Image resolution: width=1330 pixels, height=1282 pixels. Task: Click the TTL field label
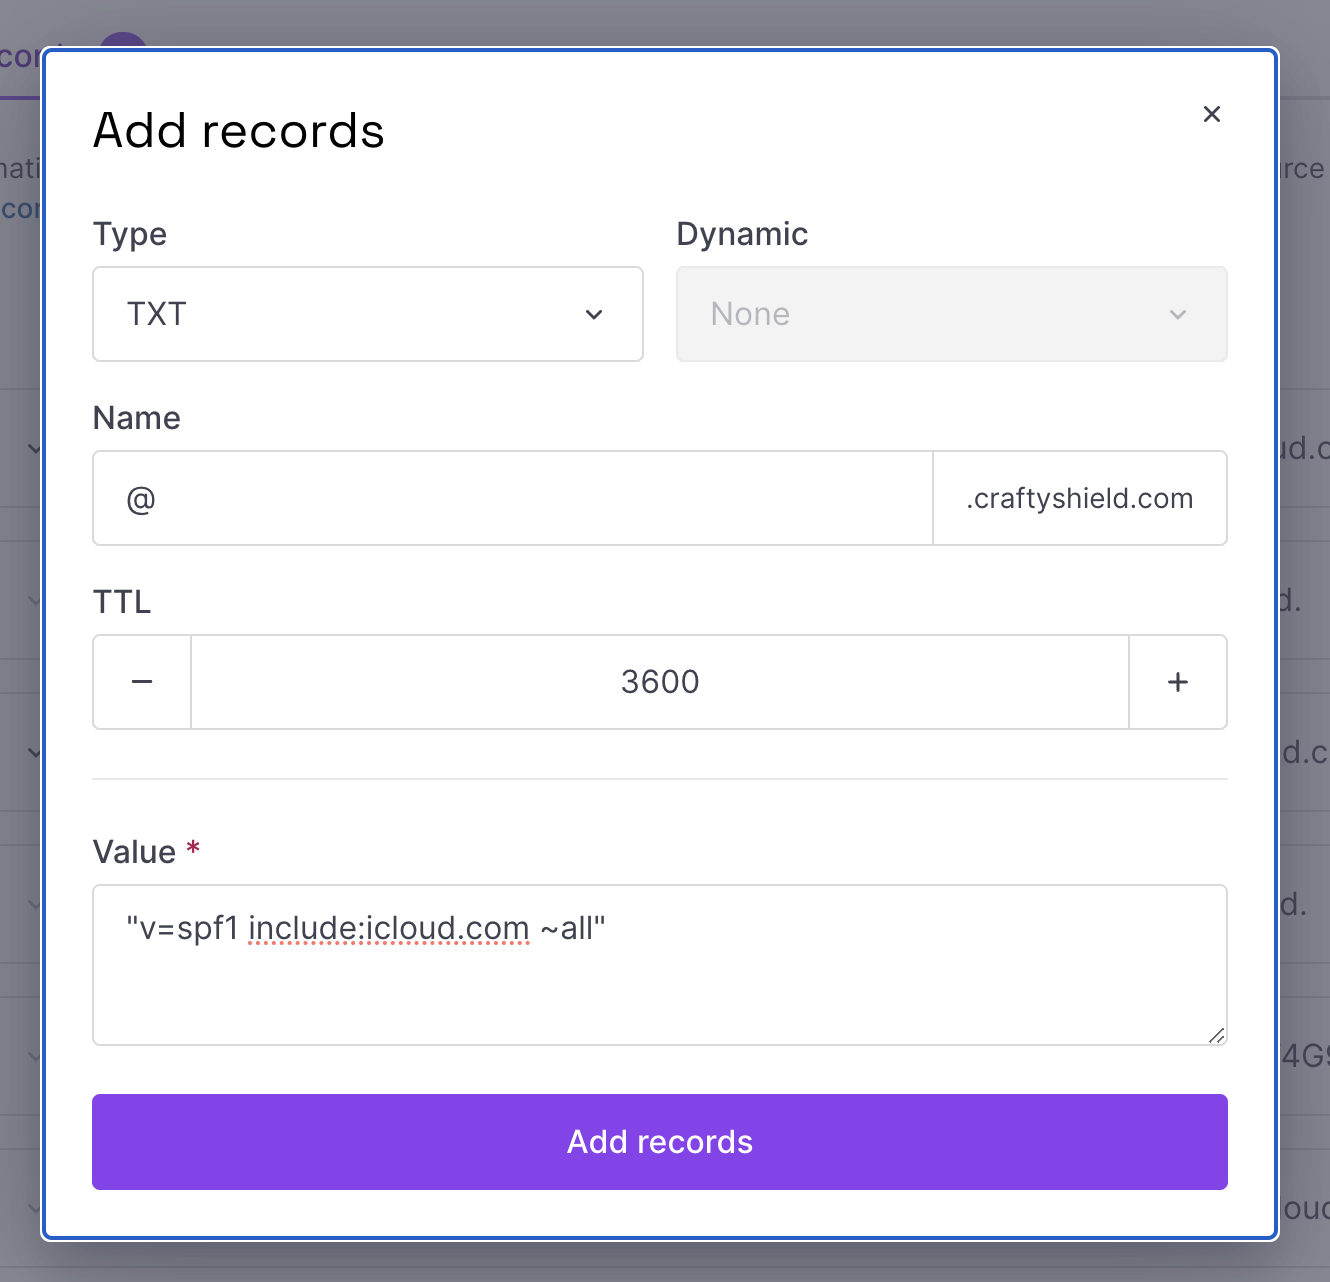122,602
